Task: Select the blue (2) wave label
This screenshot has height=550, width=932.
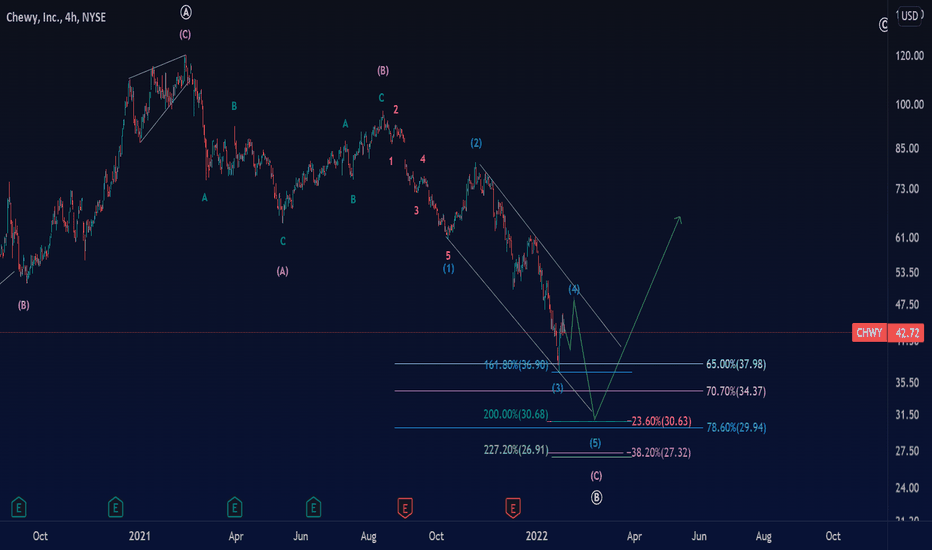Action: [x=476, y=143]
